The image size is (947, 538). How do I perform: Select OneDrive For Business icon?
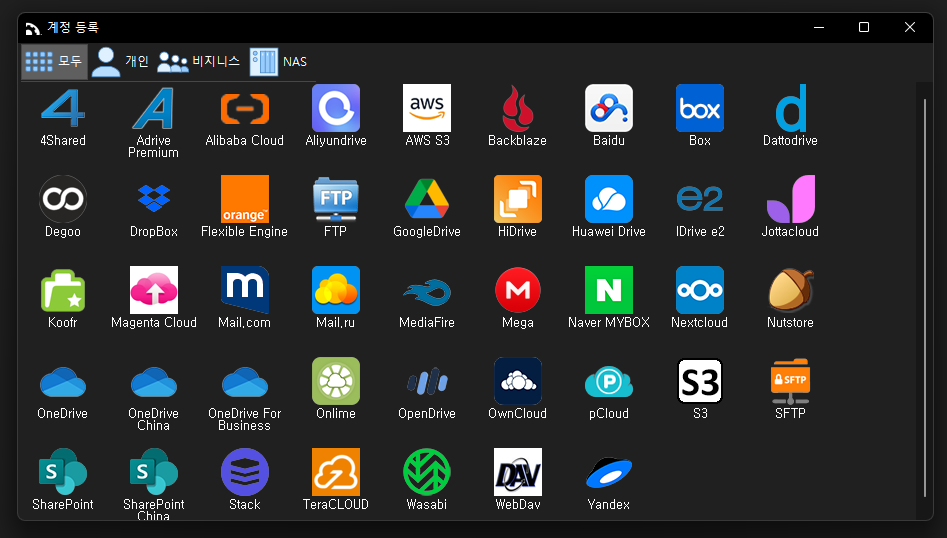point(245,382)
